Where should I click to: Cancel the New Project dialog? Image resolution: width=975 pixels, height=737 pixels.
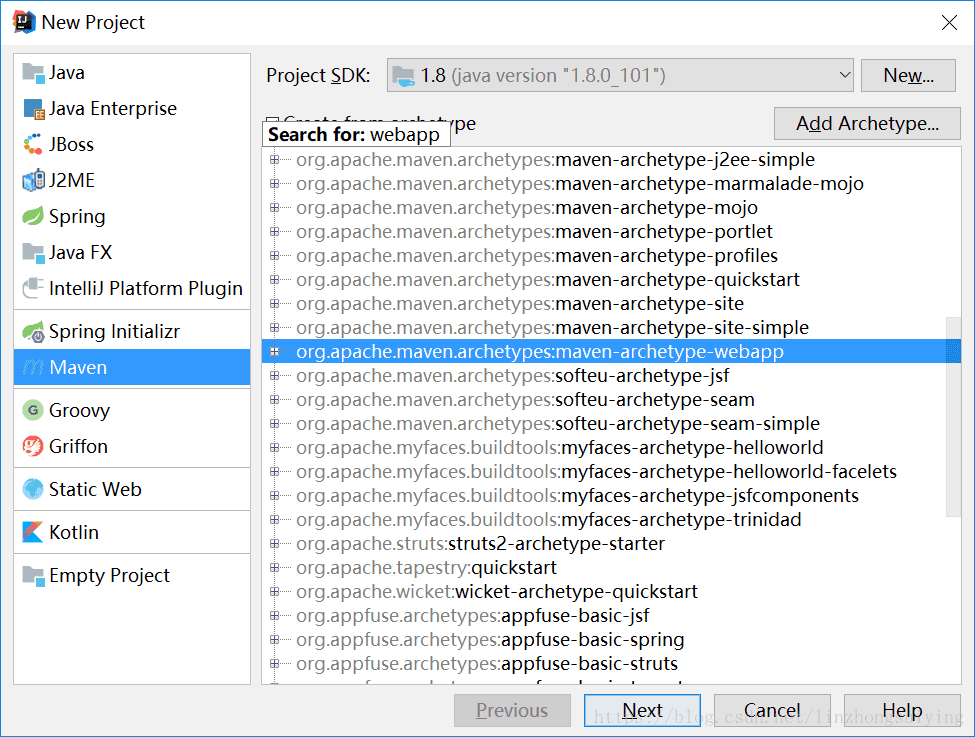point(772,710)
